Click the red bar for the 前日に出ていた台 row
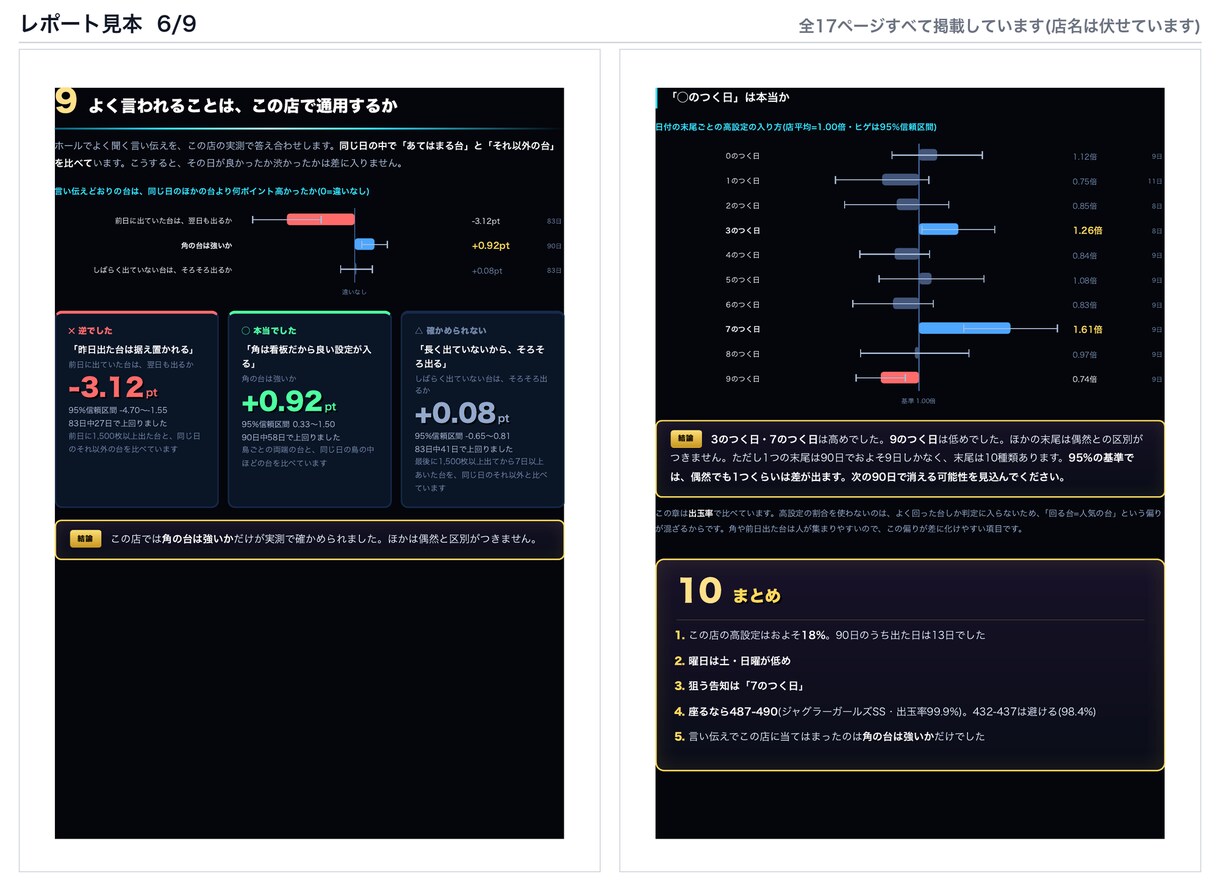This screenshot has width=1220, height=891. (320, 220)
